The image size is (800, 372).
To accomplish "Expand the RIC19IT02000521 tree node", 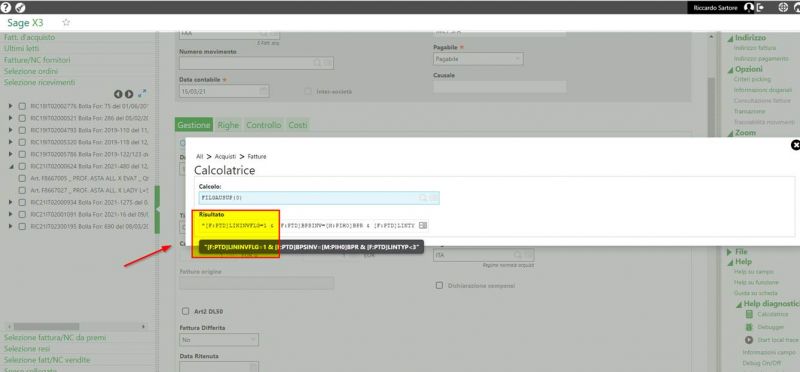I will point(11,118).
